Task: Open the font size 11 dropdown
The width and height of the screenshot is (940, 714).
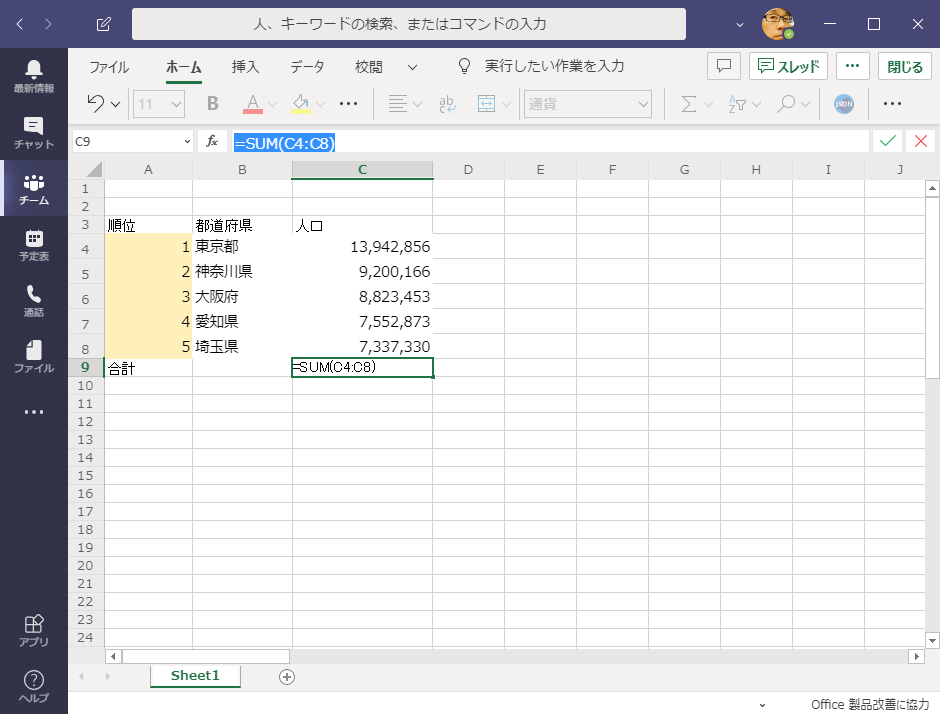Action: 176,104
